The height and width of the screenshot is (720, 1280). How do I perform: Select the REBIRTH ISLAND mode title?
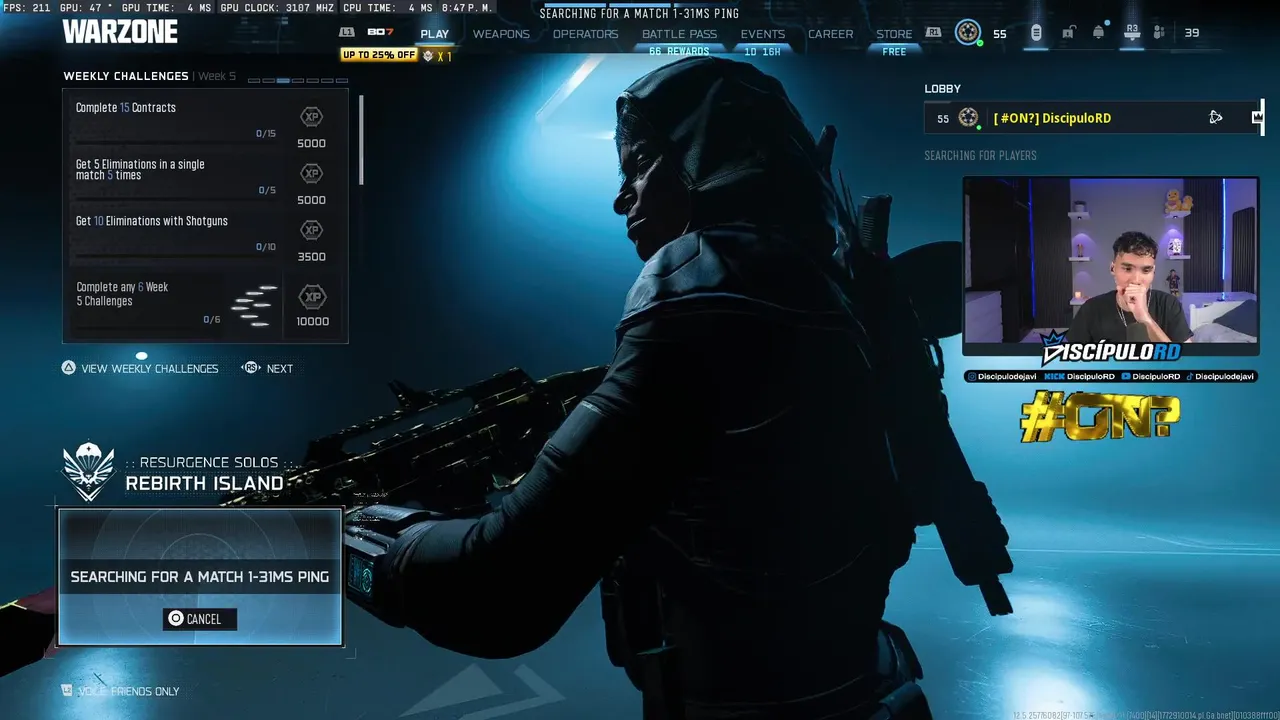pos(205,484)
